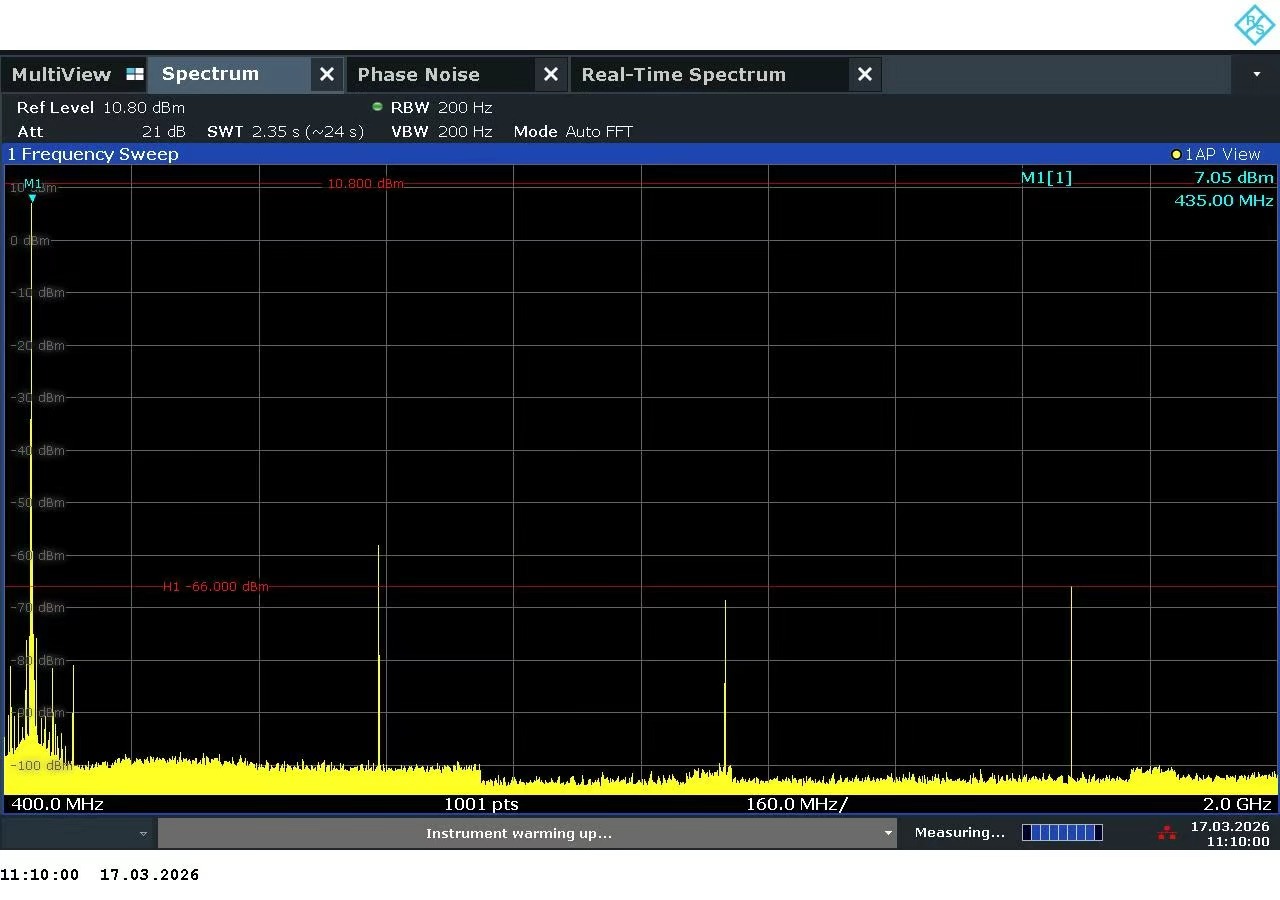The width and height of the screenshot is (1280, 900).
Task: Switch to the Phase Noise tab
Action: click(418, 75)
